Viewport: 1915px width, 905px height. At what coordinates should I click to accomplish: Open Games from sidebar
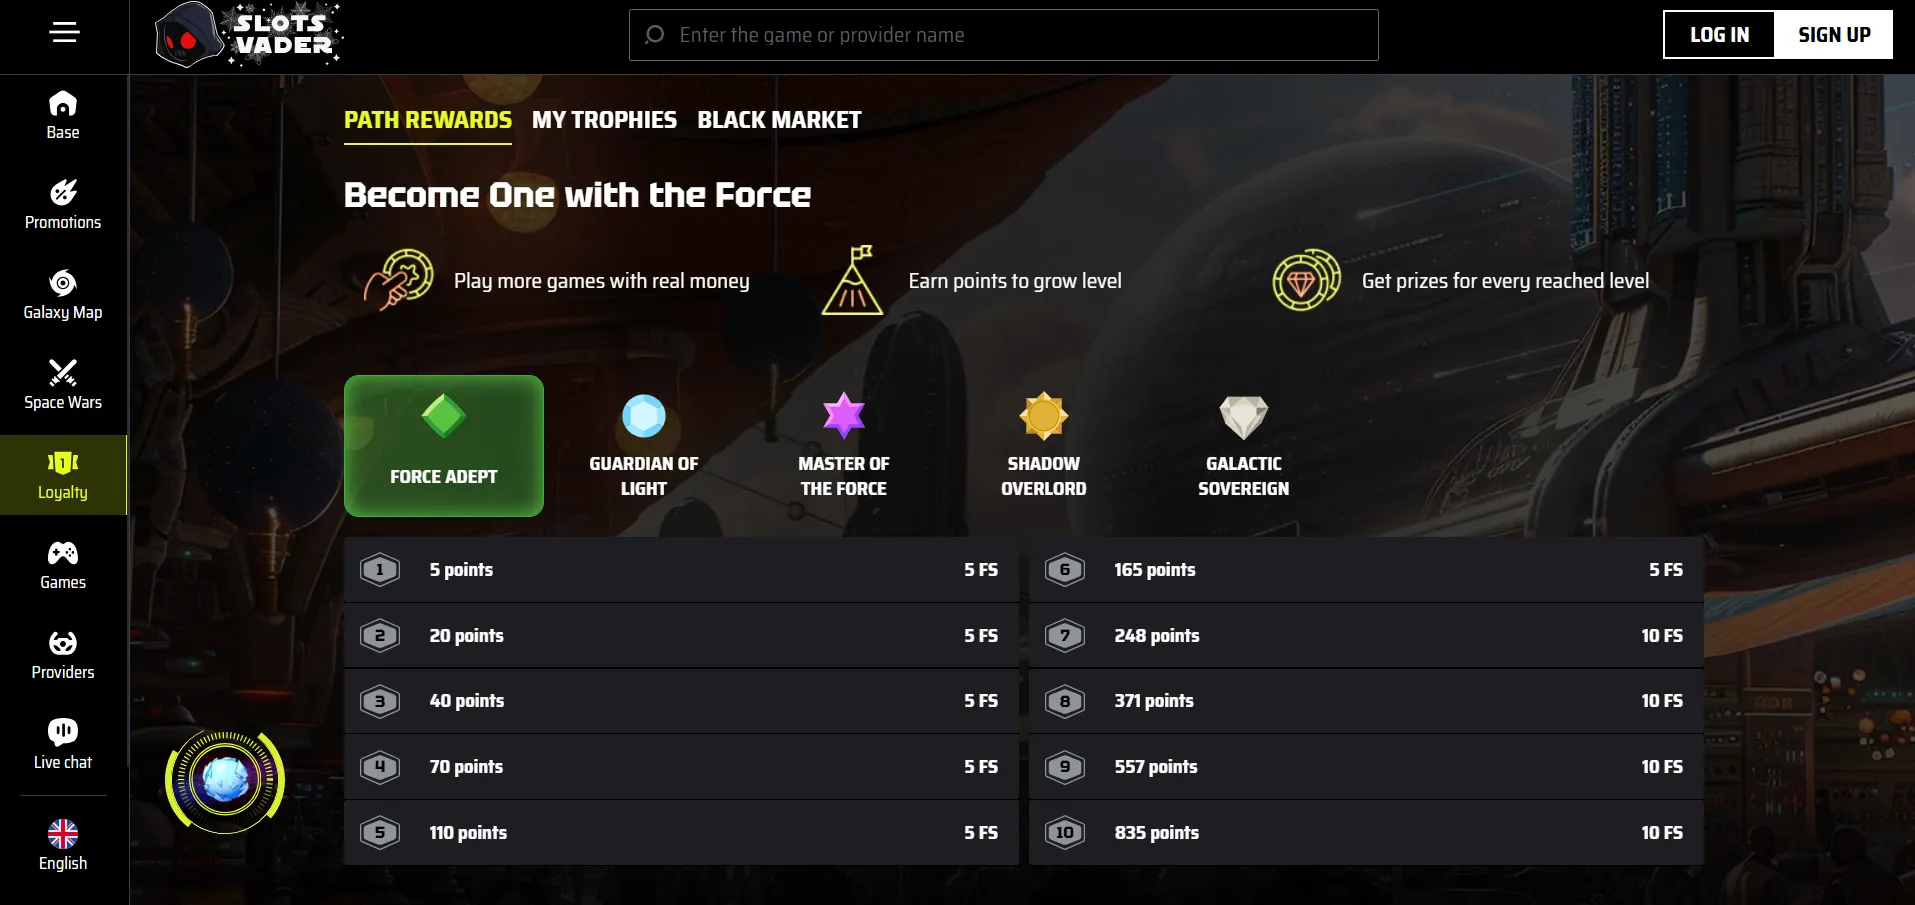point(63,565)
